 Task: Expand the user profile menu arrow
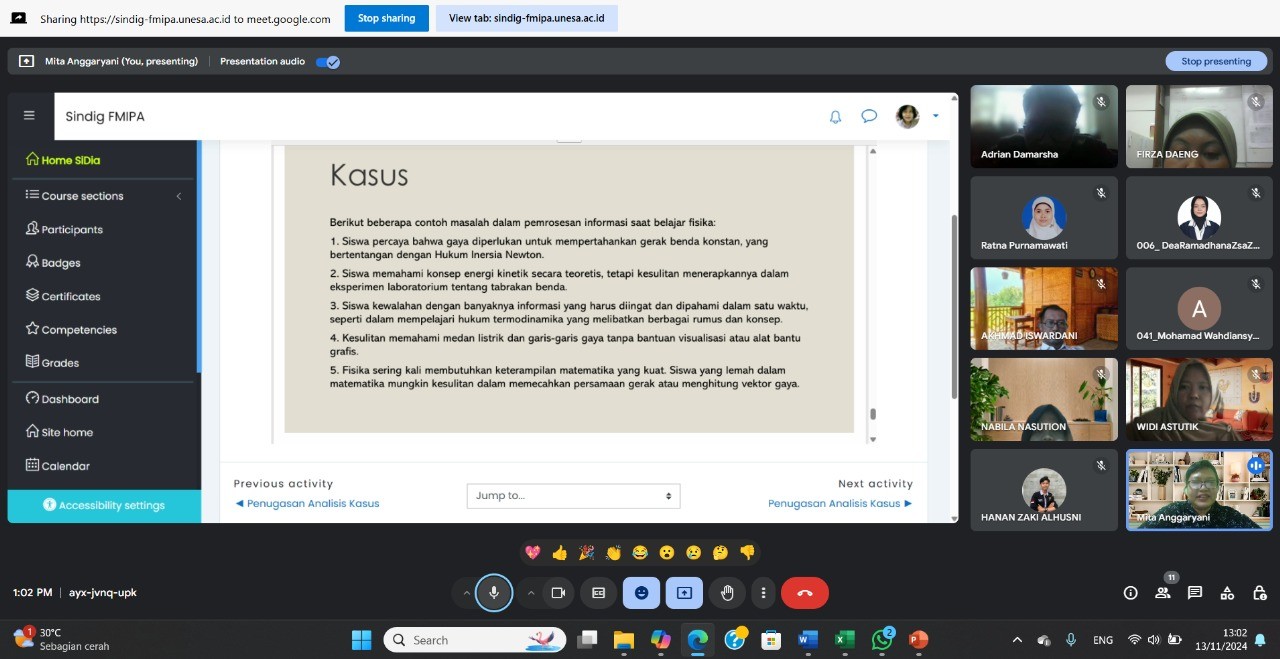point(936,116)
